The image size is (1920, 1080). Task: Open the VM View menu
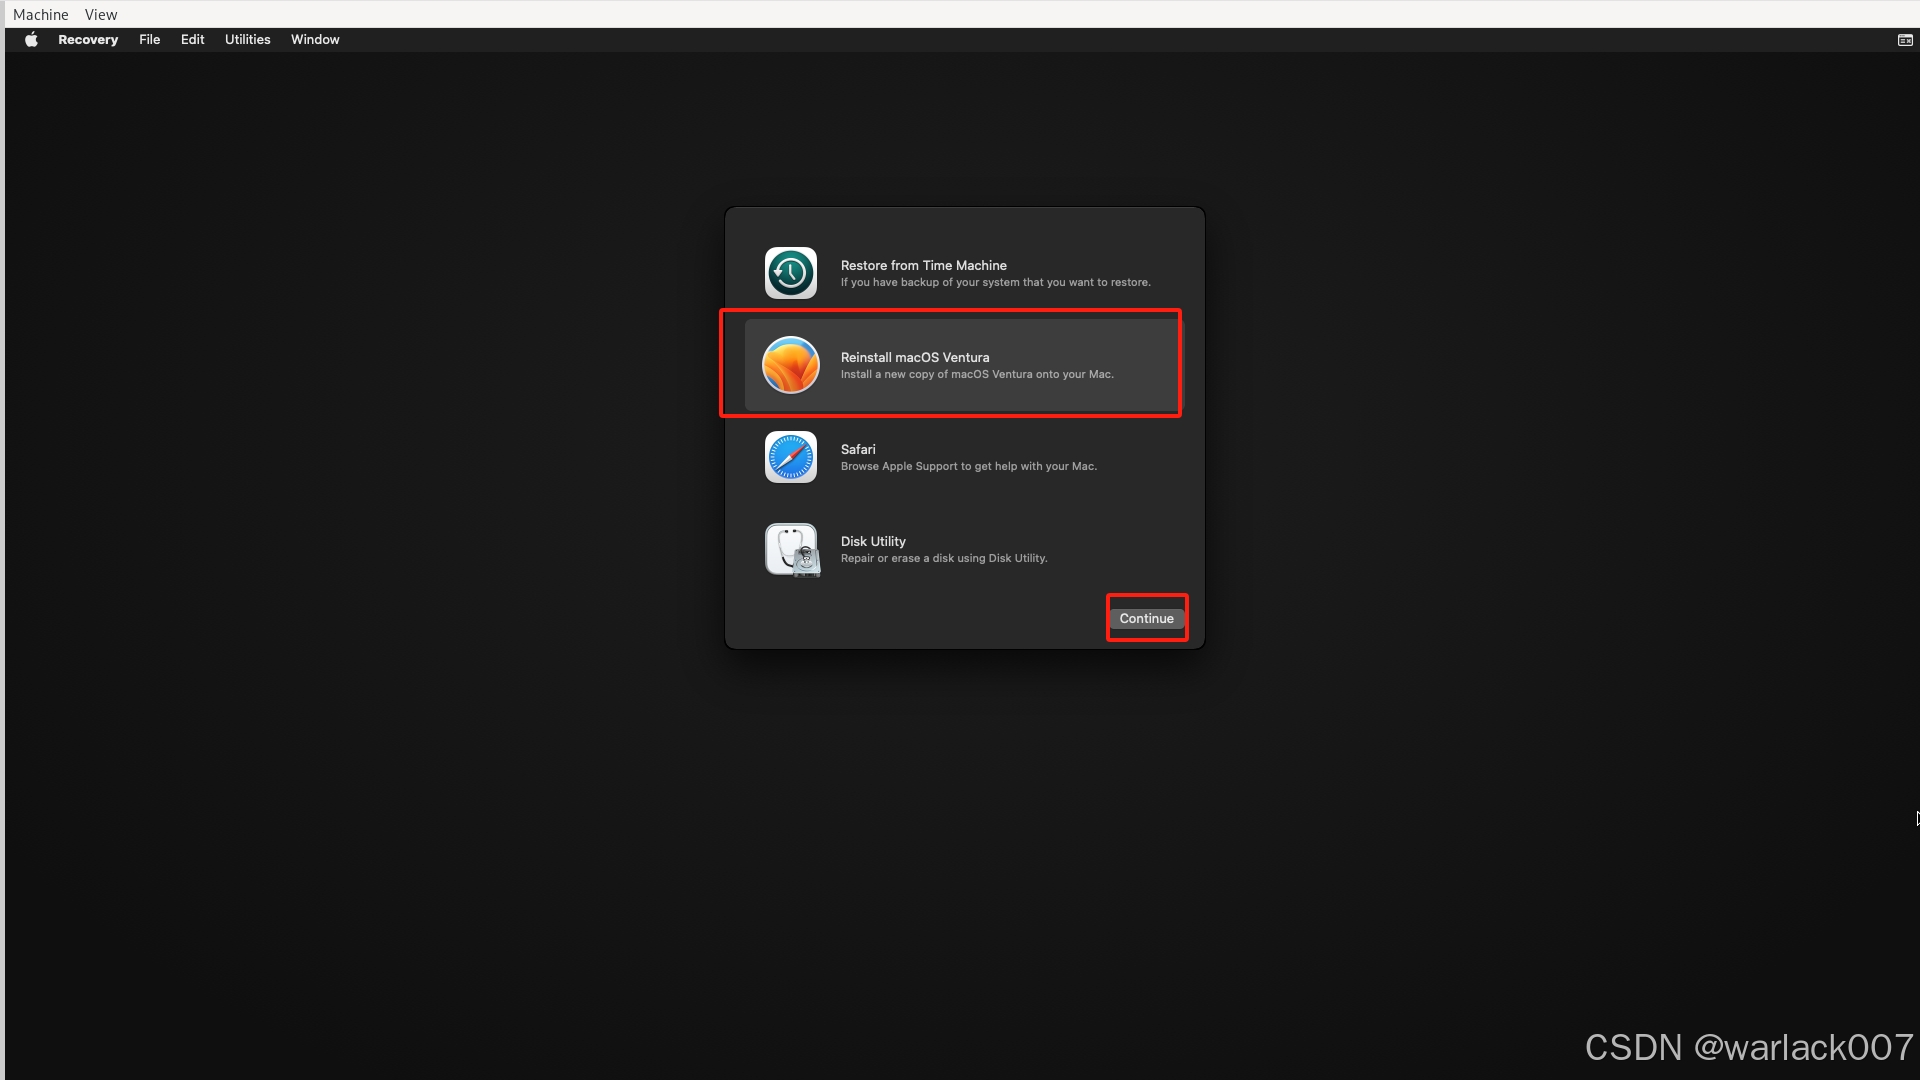click(x=101, y=15)
